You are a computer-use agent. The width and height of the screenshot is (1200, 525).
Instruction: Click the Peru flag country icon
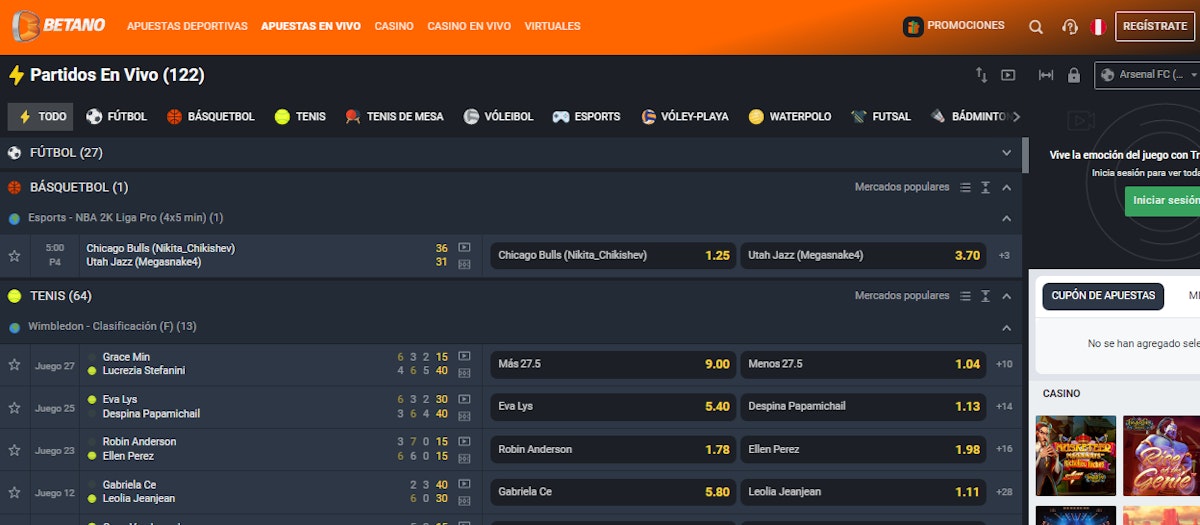tap(1097, 27)
